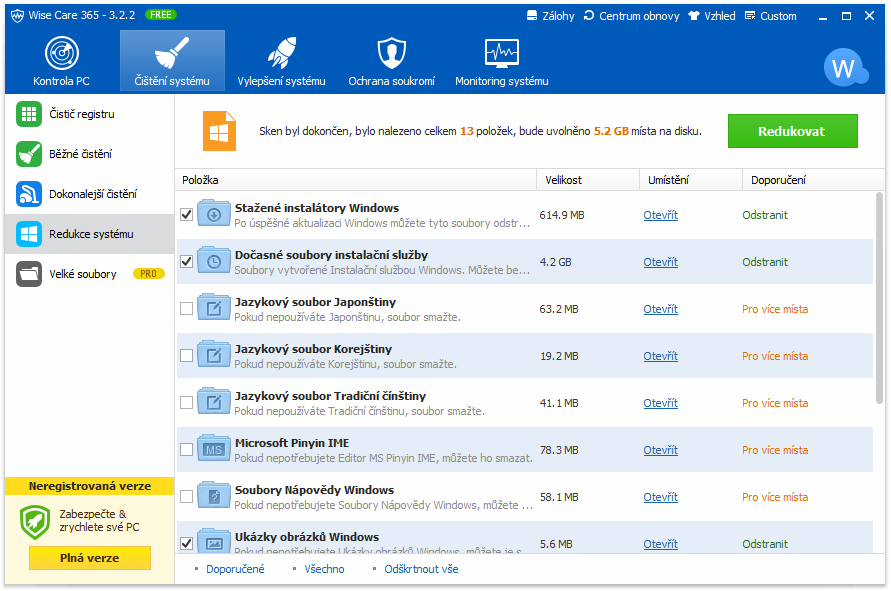The image size is (891, 591).
Task: Check the Microsoft Pinyin IME checkbox
Action: [186, 450]
